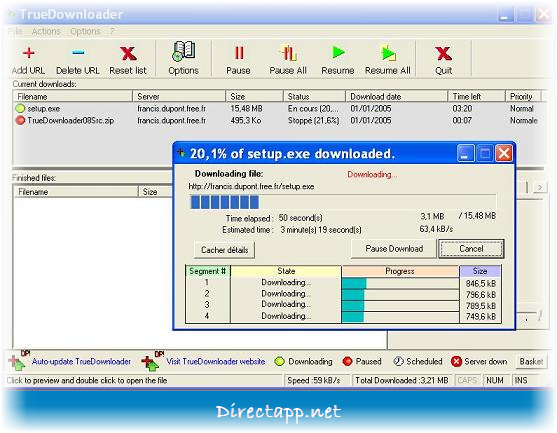Click segment 1 progress bar
The width and height of the screenshot is (557, 433).
pos(400,283)
